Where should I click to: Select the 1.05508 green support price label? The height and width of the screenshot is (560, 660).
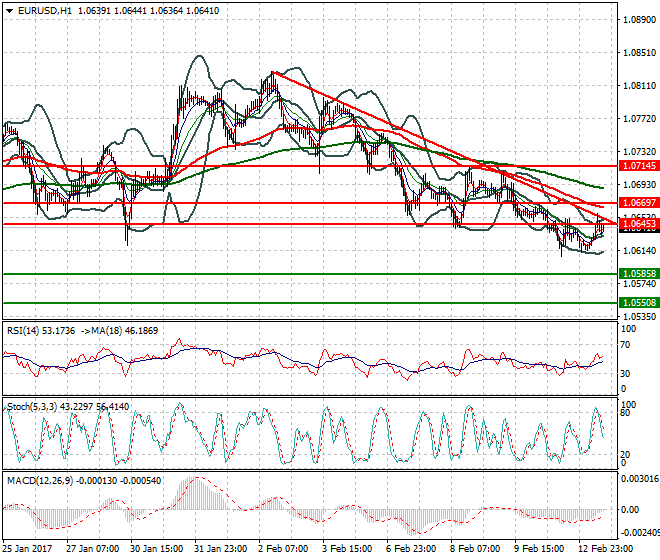click(639, 303)
